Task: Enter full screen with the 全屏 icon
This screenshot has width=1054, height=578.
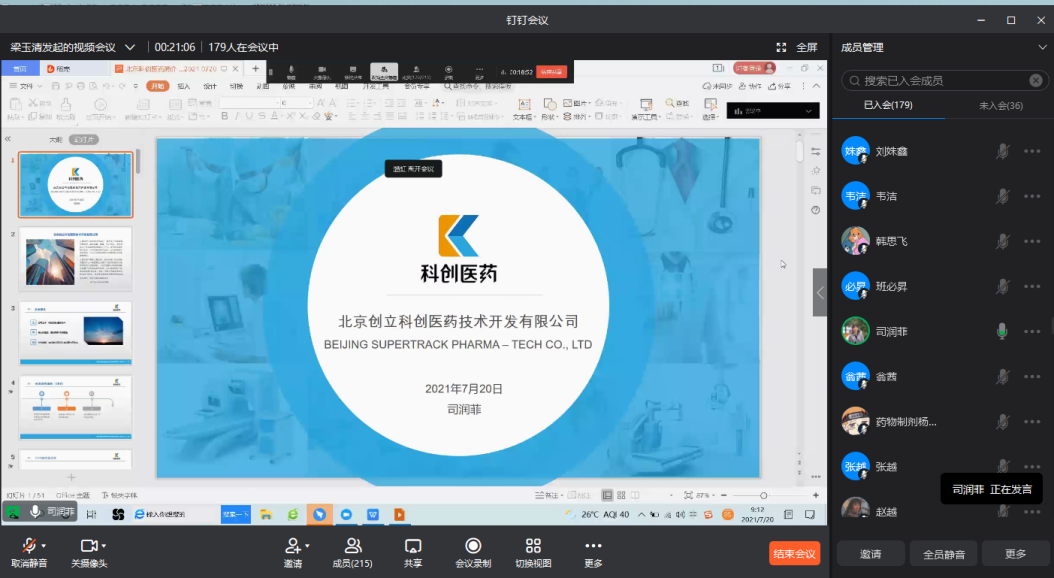Action: 782,47
